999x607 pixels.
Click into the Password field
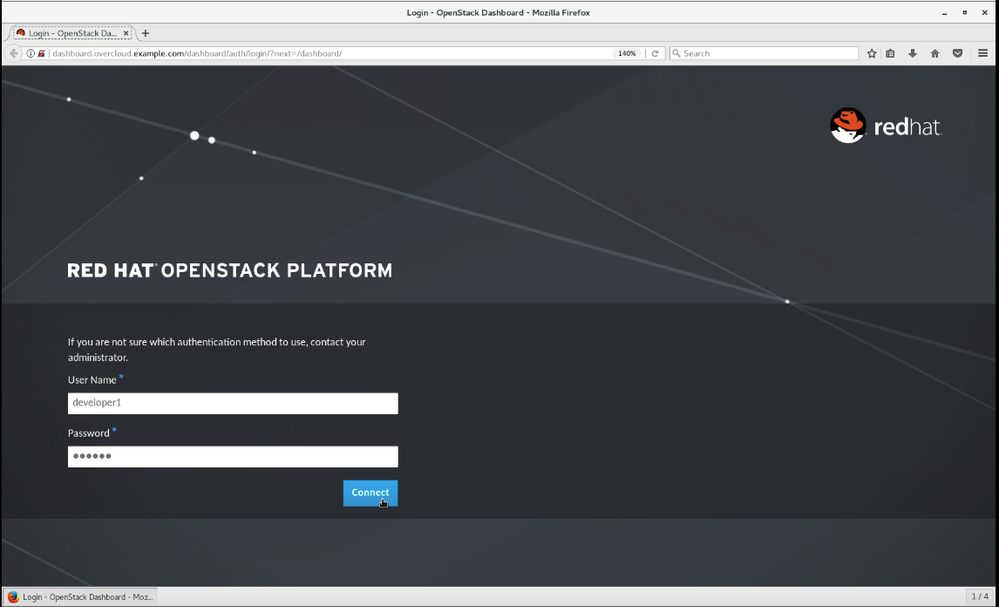pos(232,457)
